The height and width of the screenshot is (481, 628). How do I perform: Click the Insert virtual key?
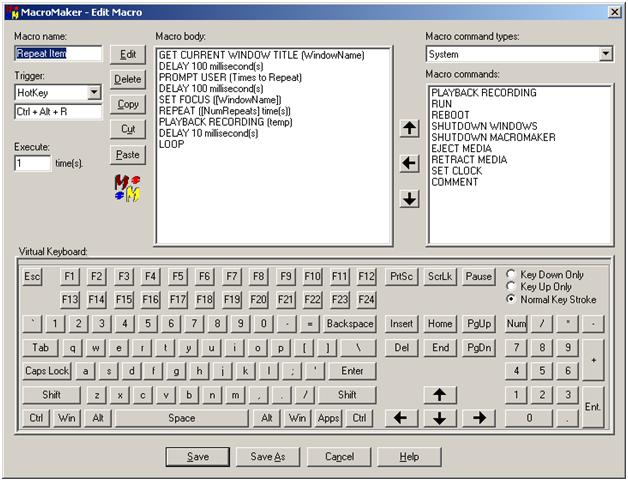[401, 324]
